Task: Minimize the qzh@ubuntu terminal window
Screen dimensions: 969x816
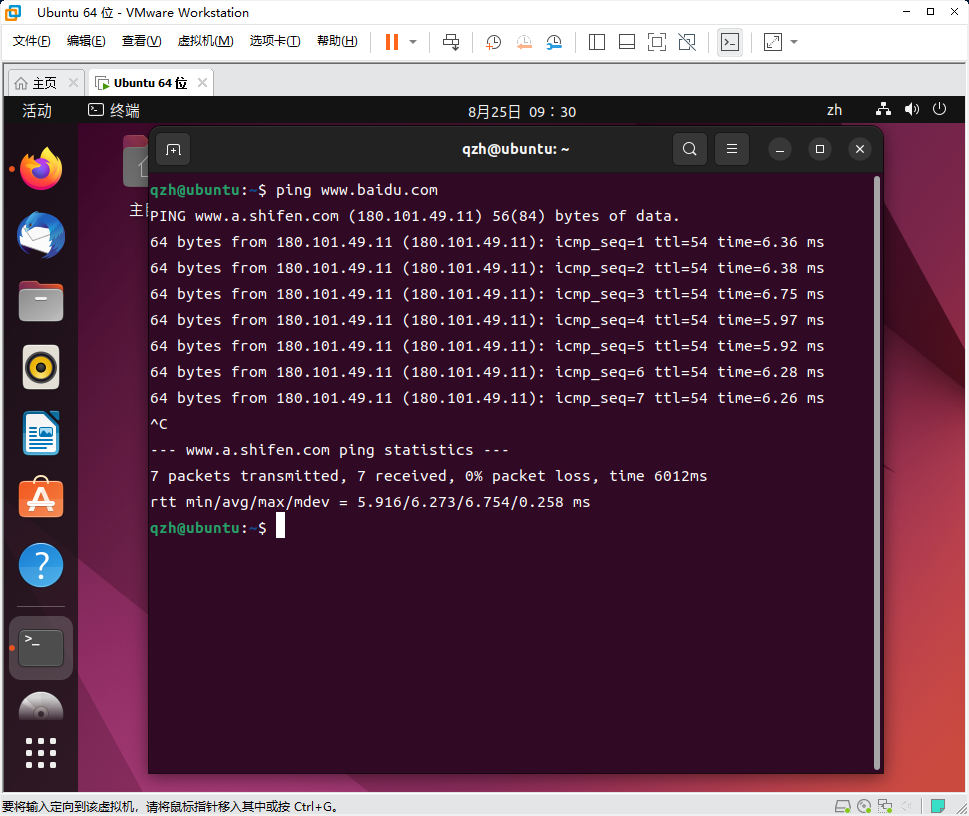Action: click(780, 150)
